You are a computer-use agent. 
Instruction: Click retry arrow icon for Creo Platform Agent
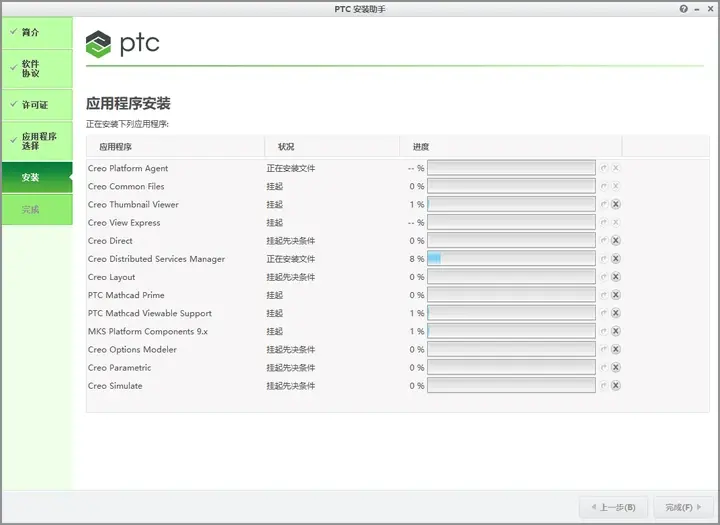point(604,168)
